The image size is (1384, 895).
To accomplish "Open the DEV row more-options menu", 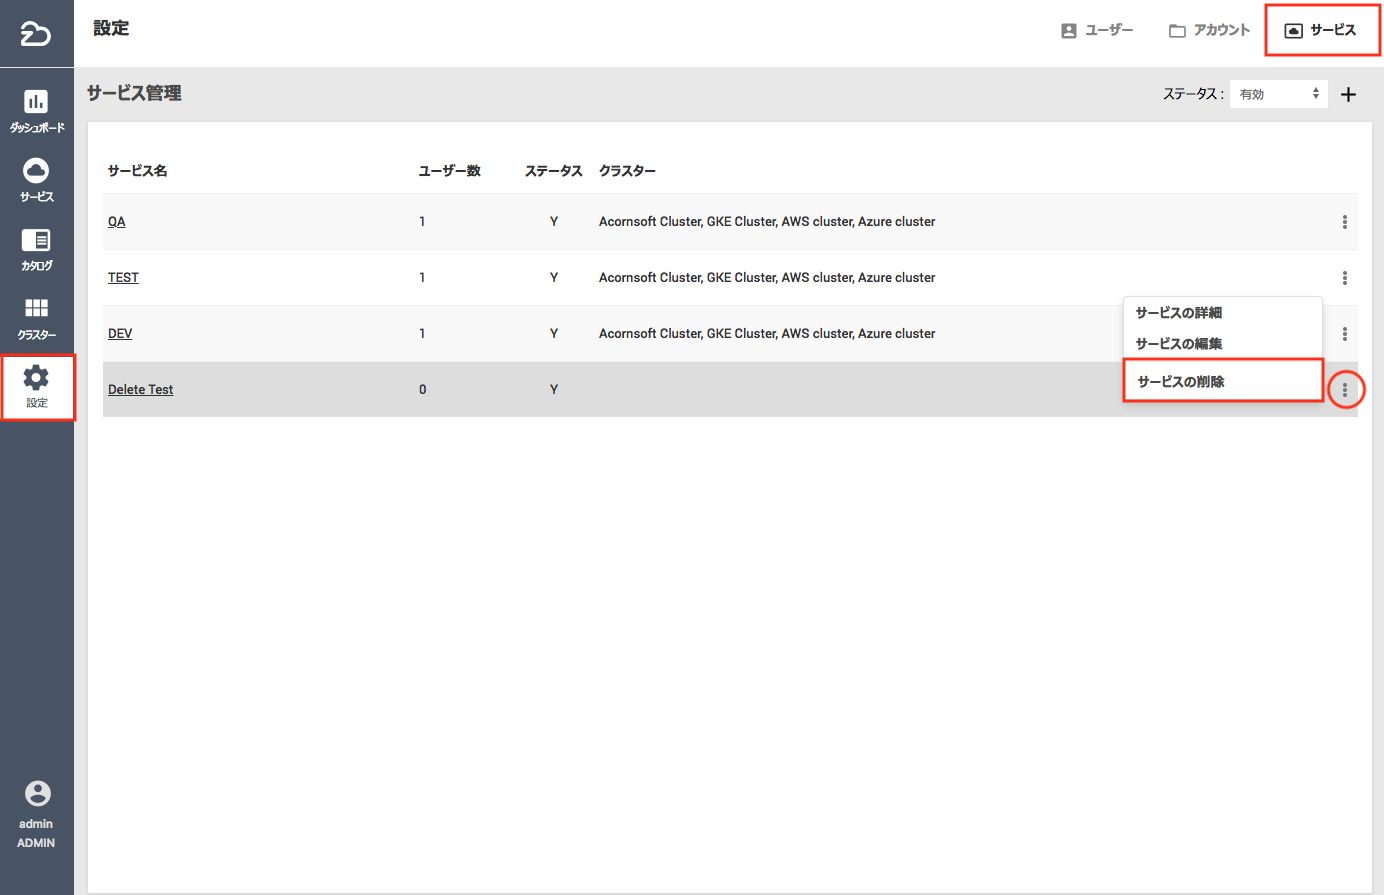I will click(1344, 334).
